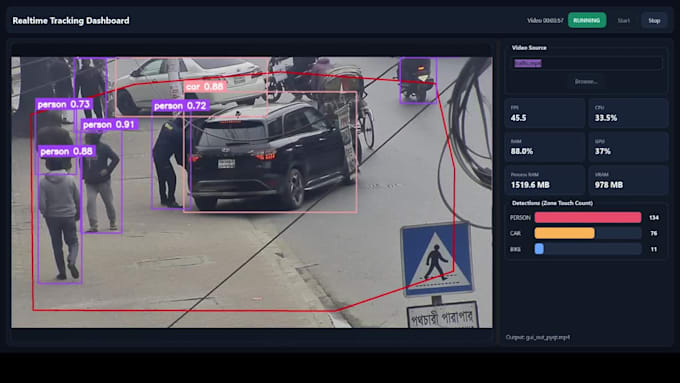Click the Realtime Tracking Dashboard title
The width and height of the screenshot is (680, 383).
point(71,20)
